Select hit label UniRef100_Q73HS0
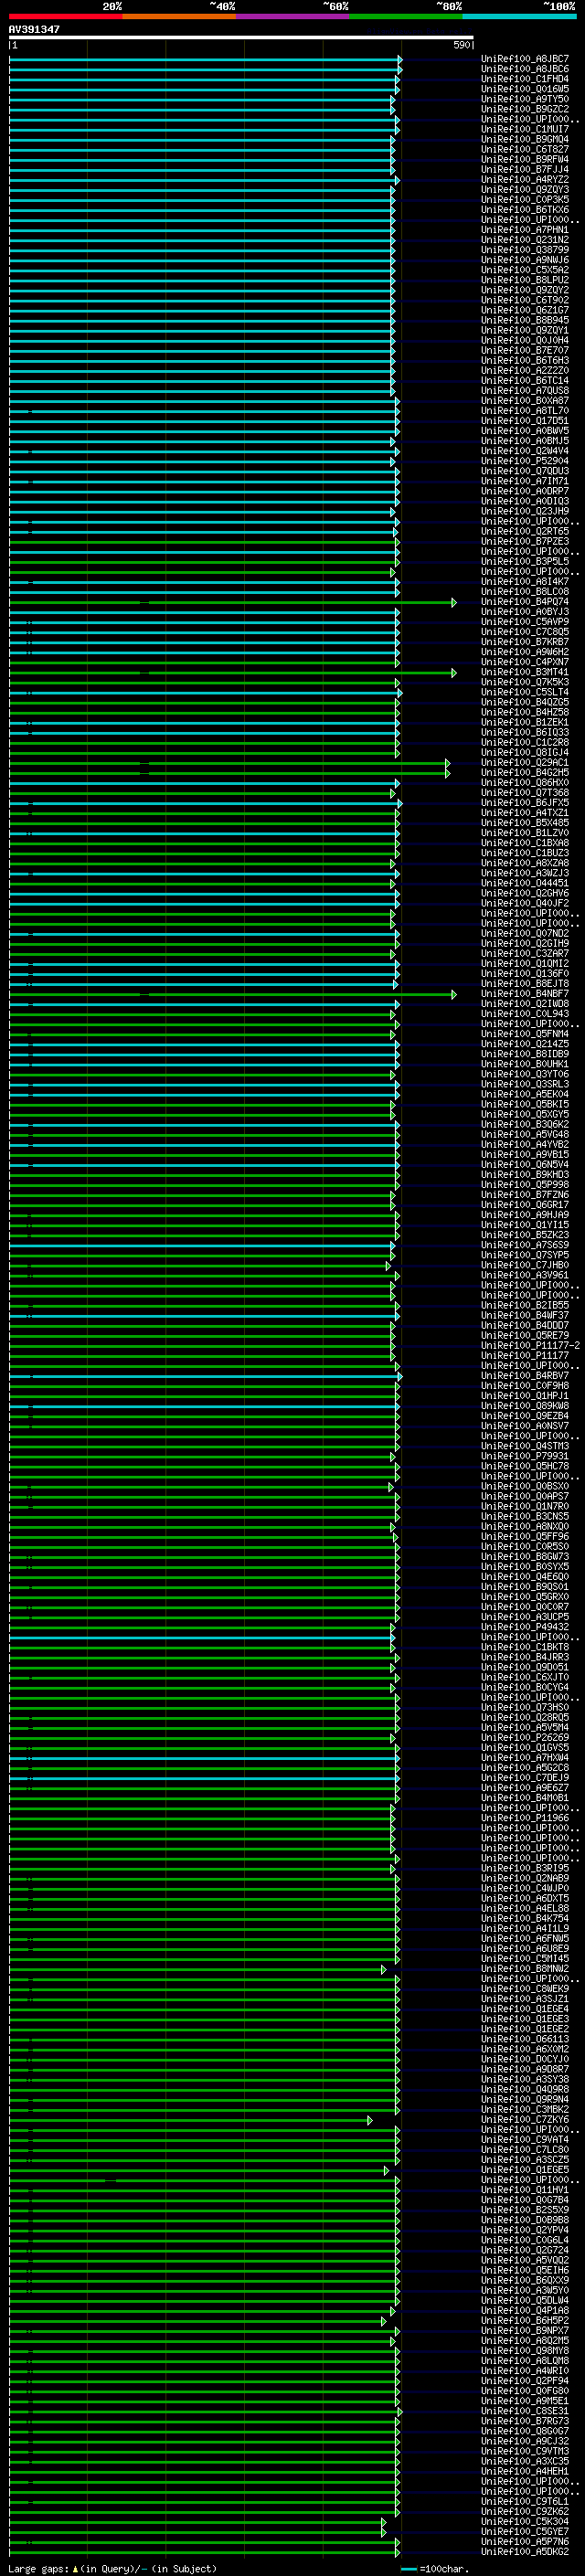585x2576 pixels. (x=525, y=1708)
